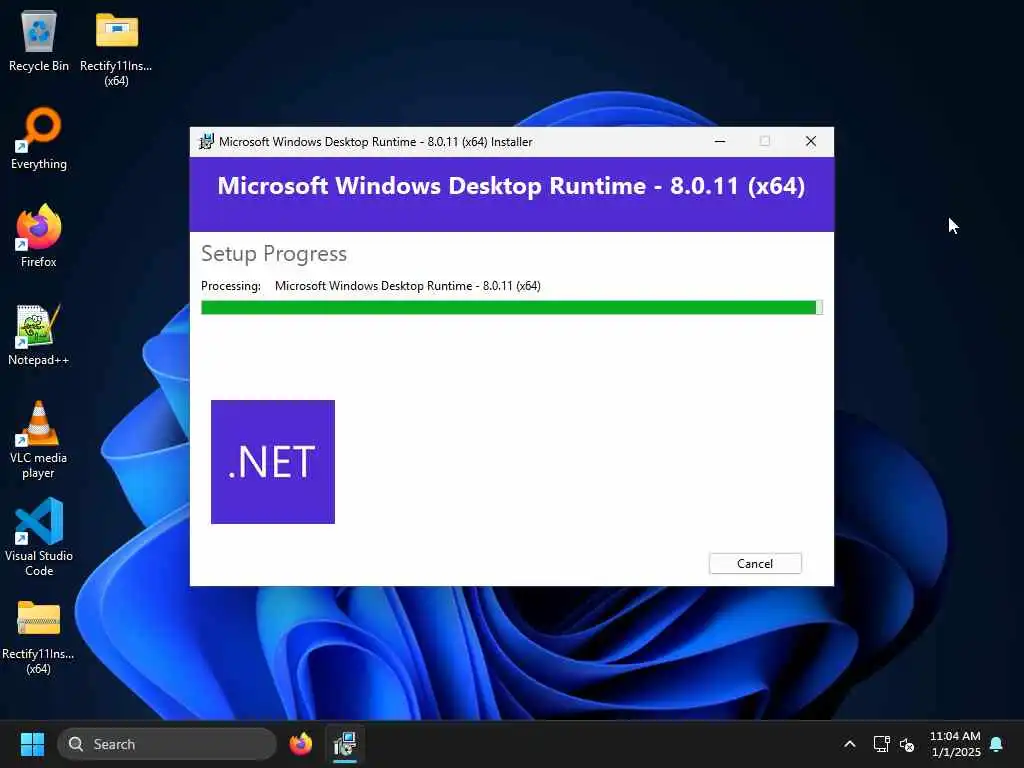Open the muted volume tray icon
Viewport: 1024px width, 768px height.
tap(906, 744)
